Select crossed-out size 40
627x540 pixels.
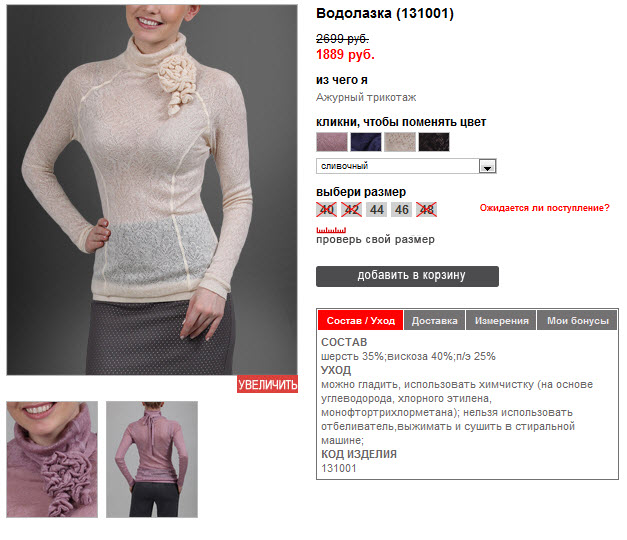[x=327, y=210]
